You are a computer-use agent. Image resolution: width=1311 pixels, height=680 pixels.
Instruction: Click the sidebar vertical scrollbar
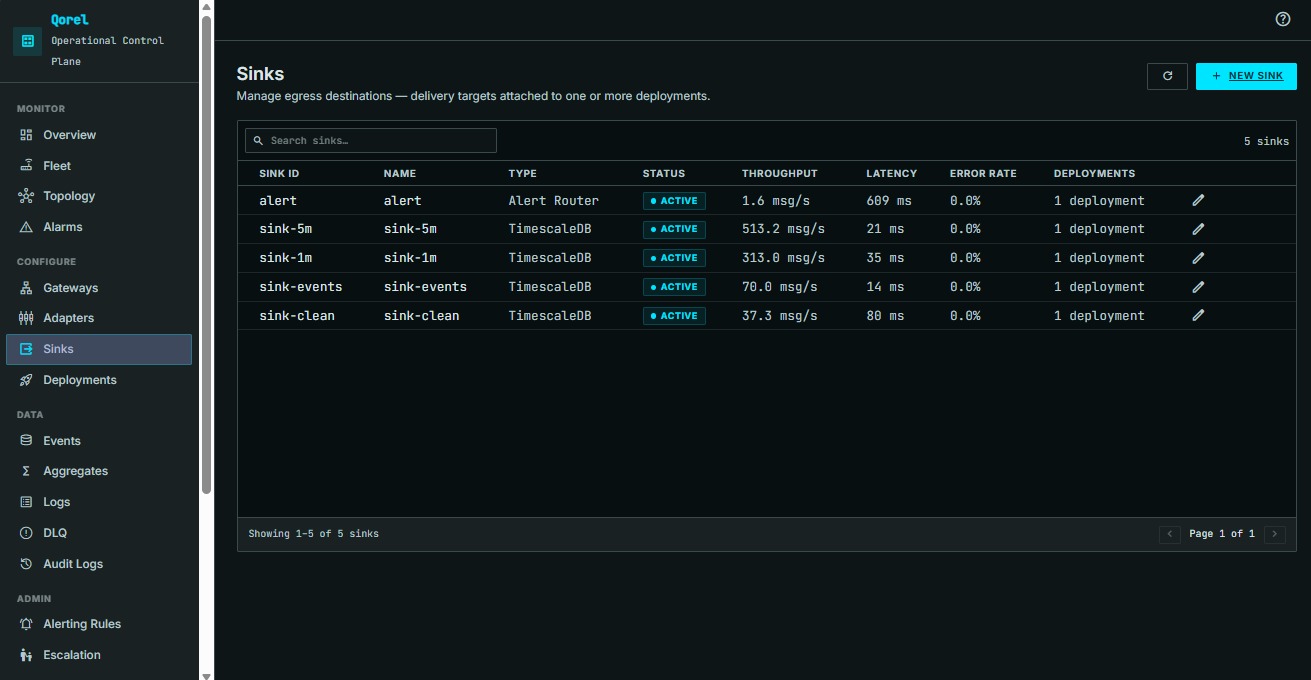point(207,255)
